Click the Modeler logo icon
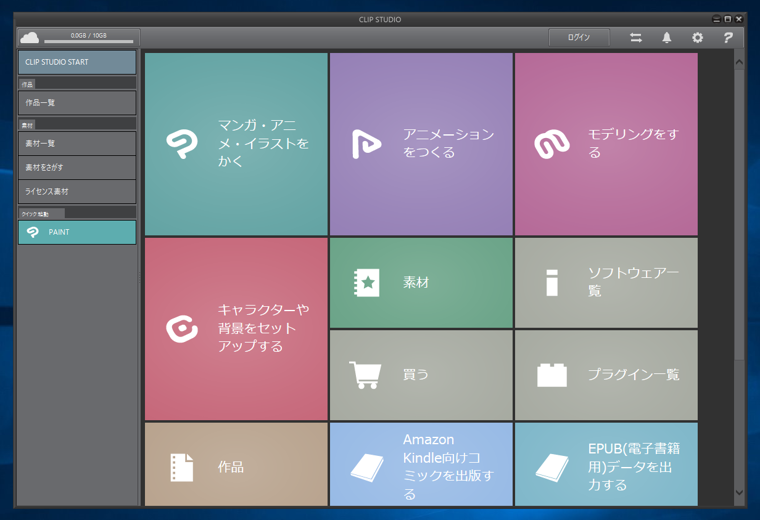This screenshot has width=760, height=520. click(552, 144)
